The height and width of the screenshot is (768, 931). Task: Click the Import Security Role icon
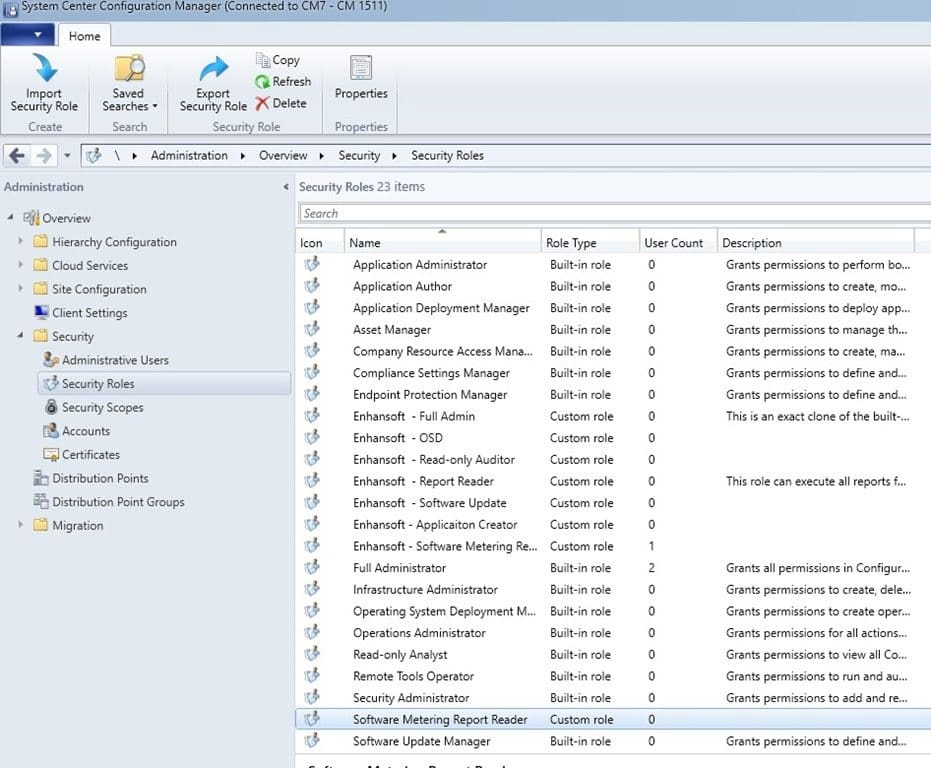[45, 68]
